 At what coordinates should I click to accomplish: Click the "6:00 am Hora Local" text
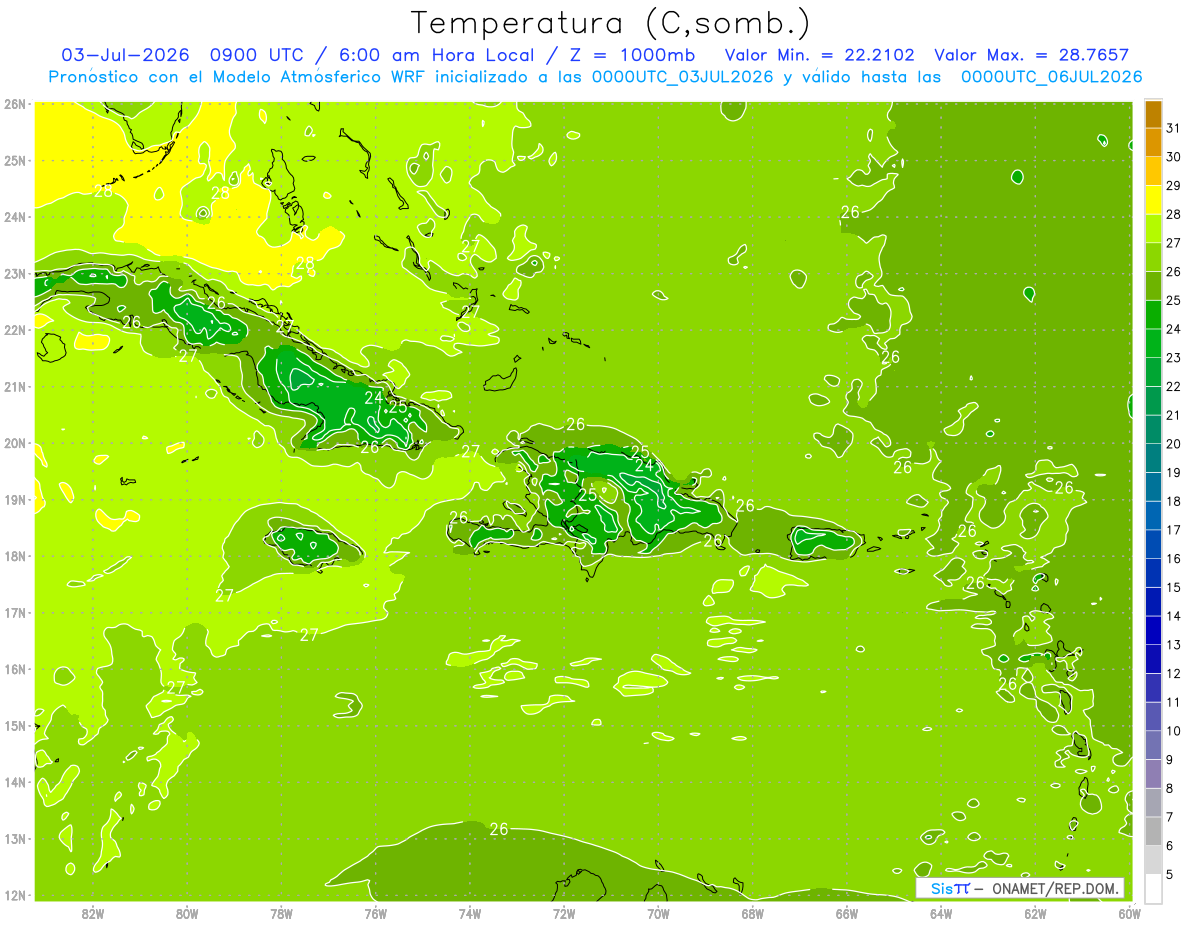click(x=438, y=55)
